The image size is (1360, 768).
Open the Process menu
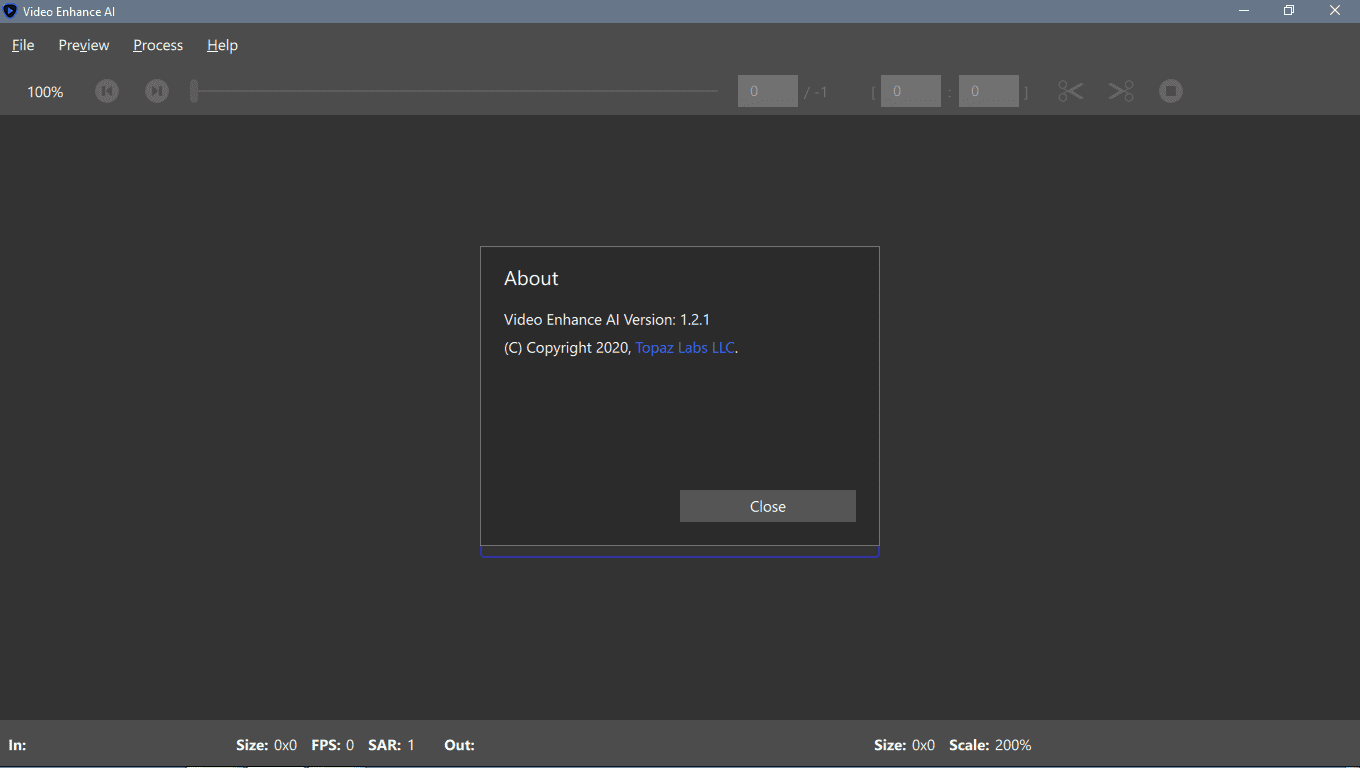(158, 45)
